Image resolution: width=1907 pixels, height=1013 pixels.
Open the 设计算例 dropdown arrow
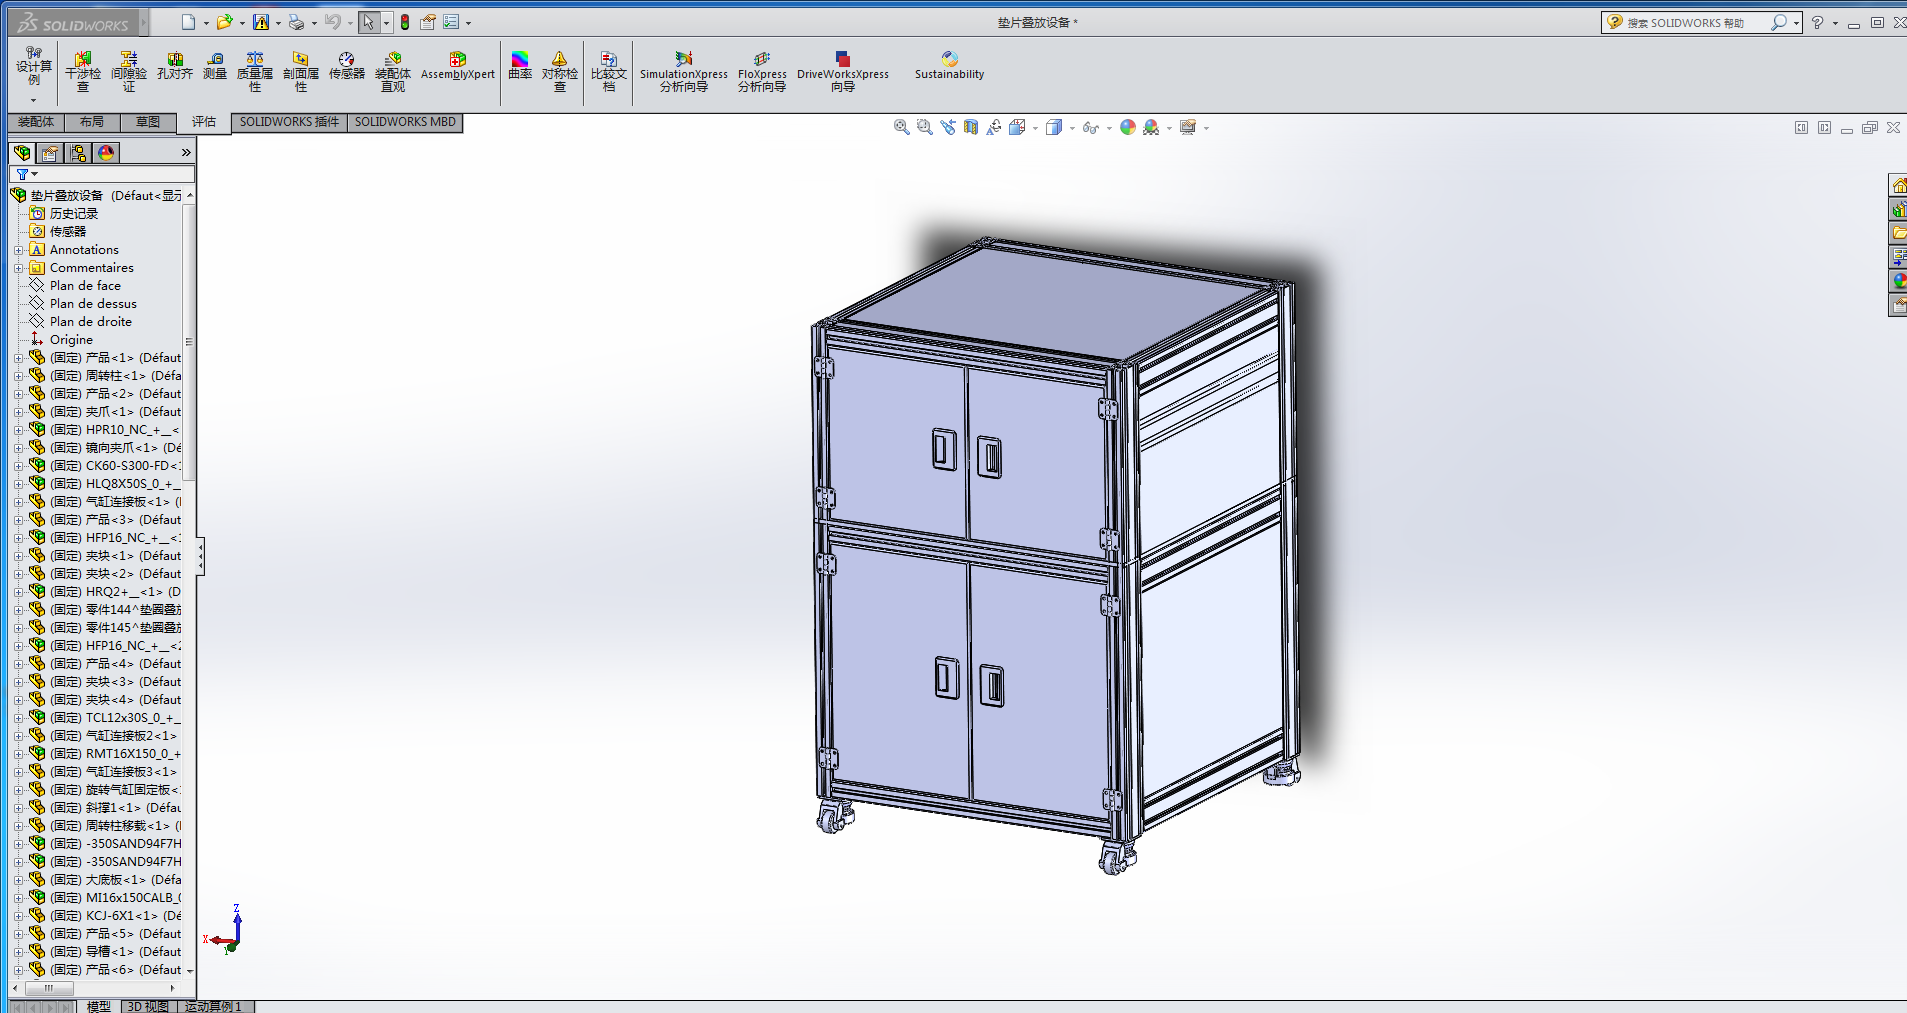[x=33, y=100]
